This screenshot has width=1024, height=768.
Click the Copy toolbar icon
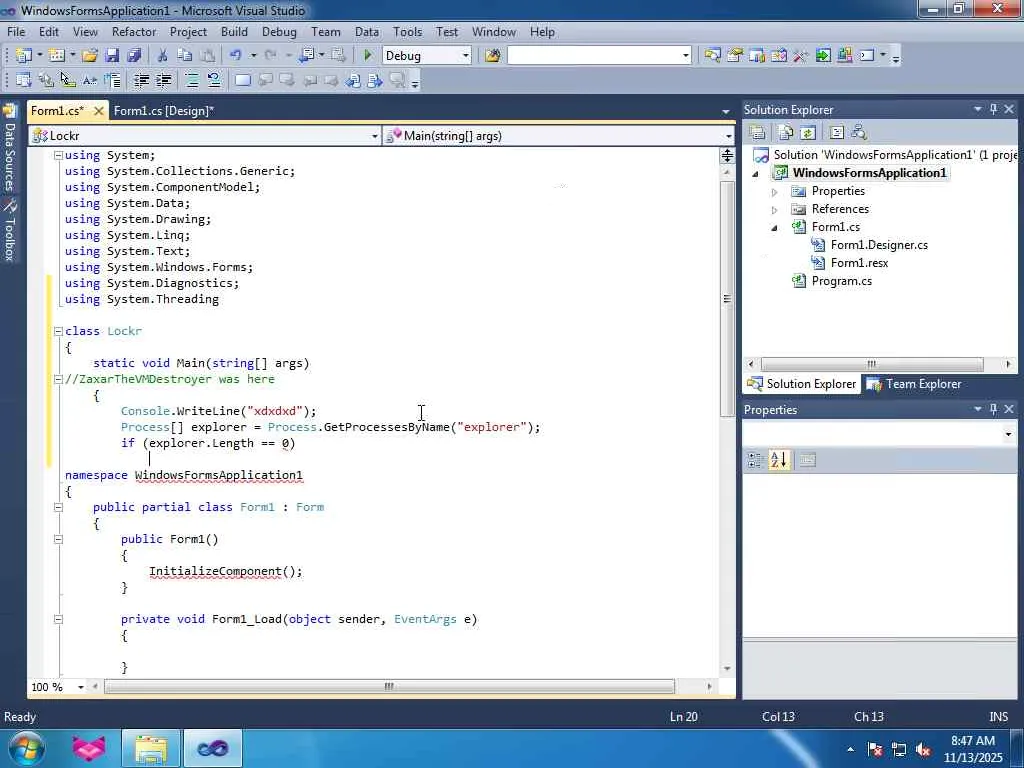pos(185,56)
